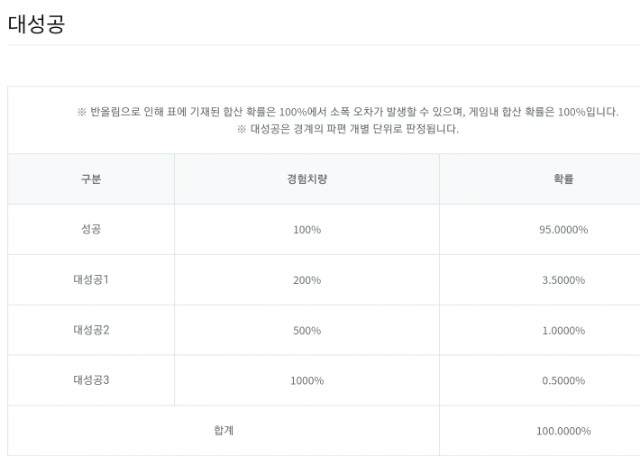The height and width of the screenshot is (456, 640).
Task: Click the 성공 row label
Action: point(90,229)
